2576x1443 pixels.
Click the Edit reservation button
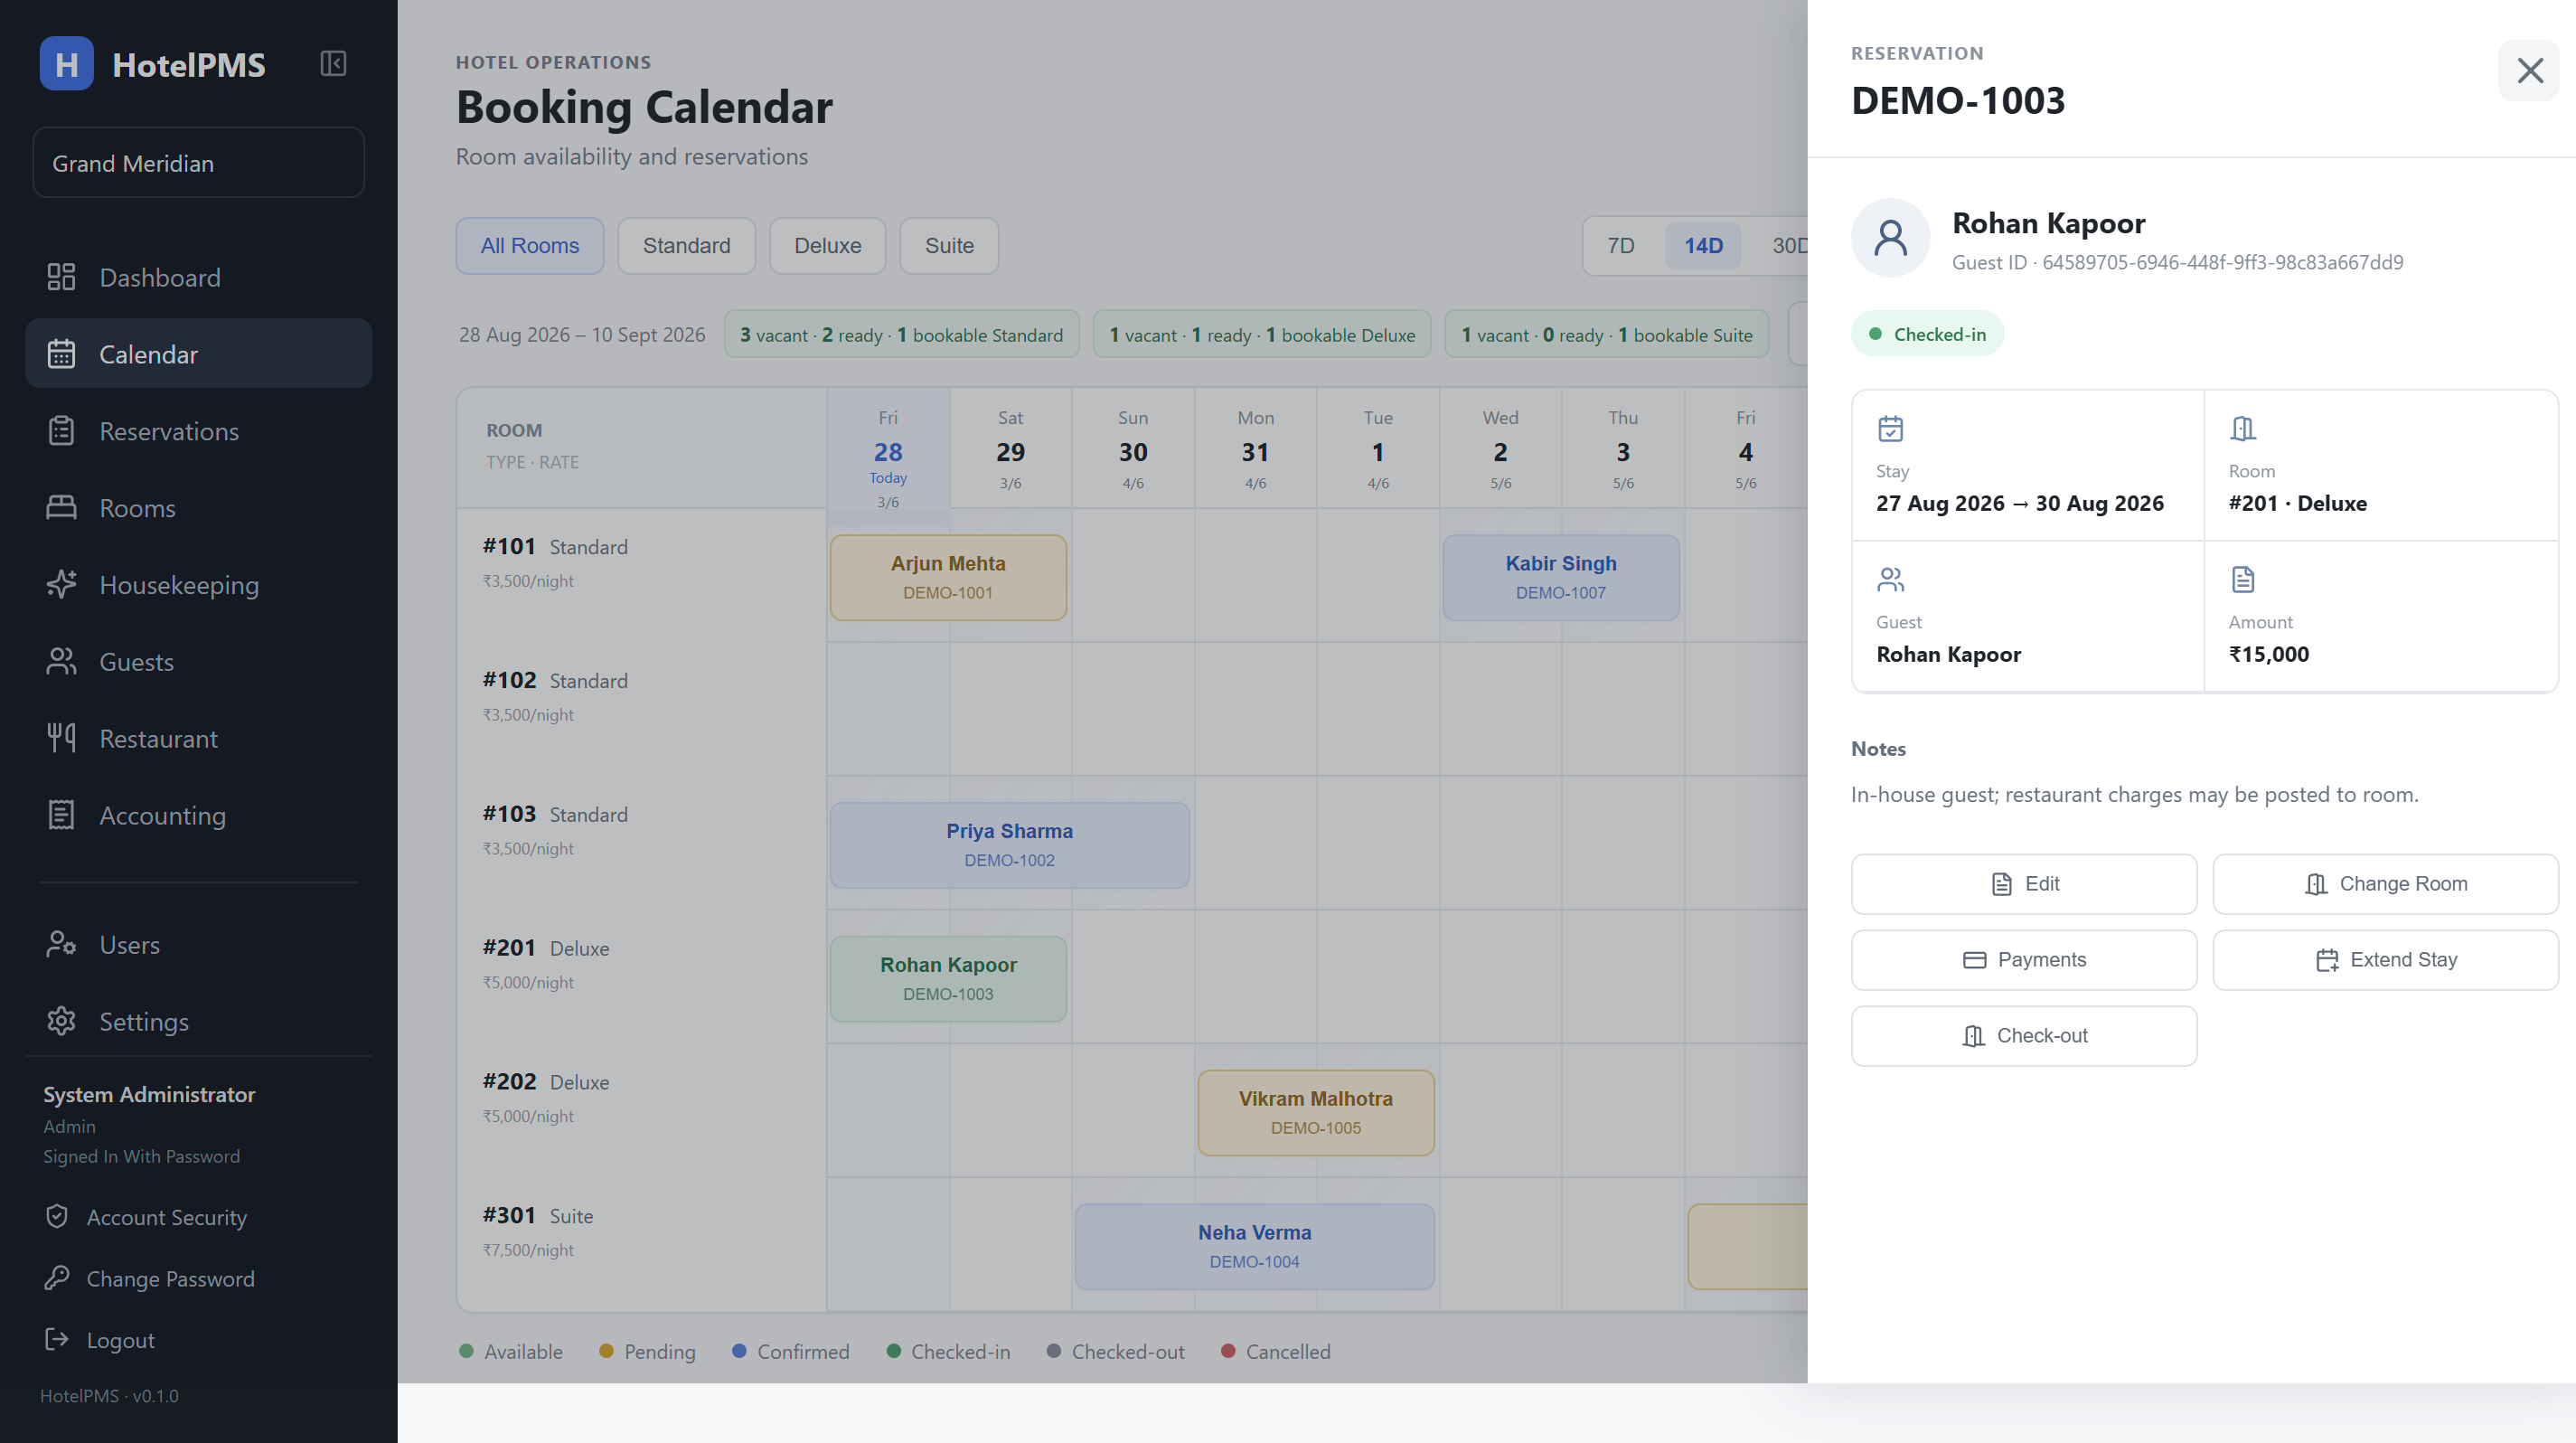coord(2024,884)
